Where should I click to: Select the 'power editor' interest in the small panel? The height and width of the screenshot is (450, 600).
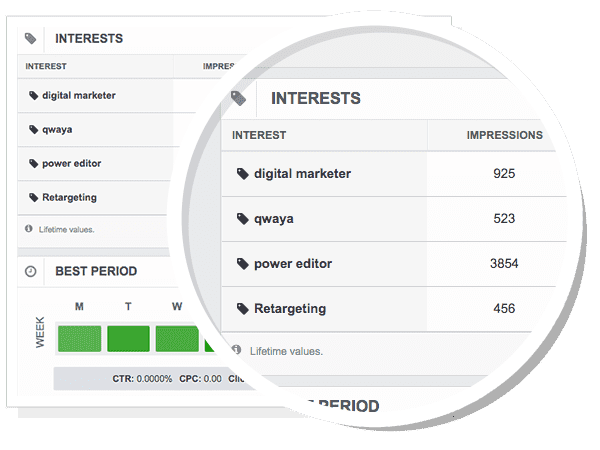coord(71,164)
